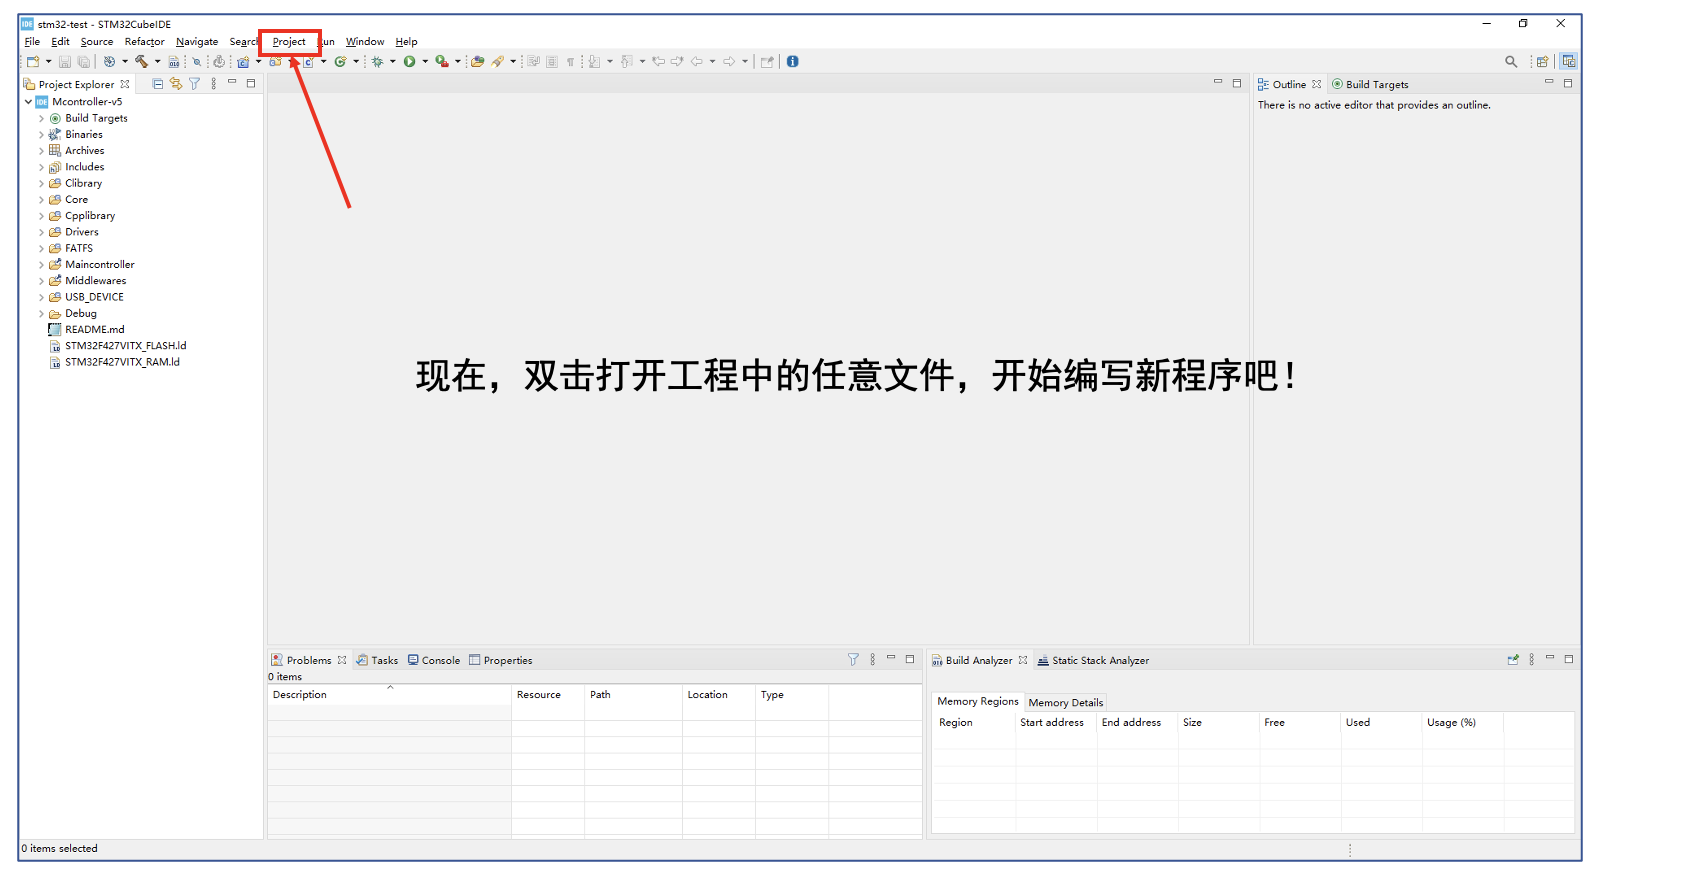Click the Open Perspective icon
This screenshot has height=880, width=1682.
(1542, 62)
